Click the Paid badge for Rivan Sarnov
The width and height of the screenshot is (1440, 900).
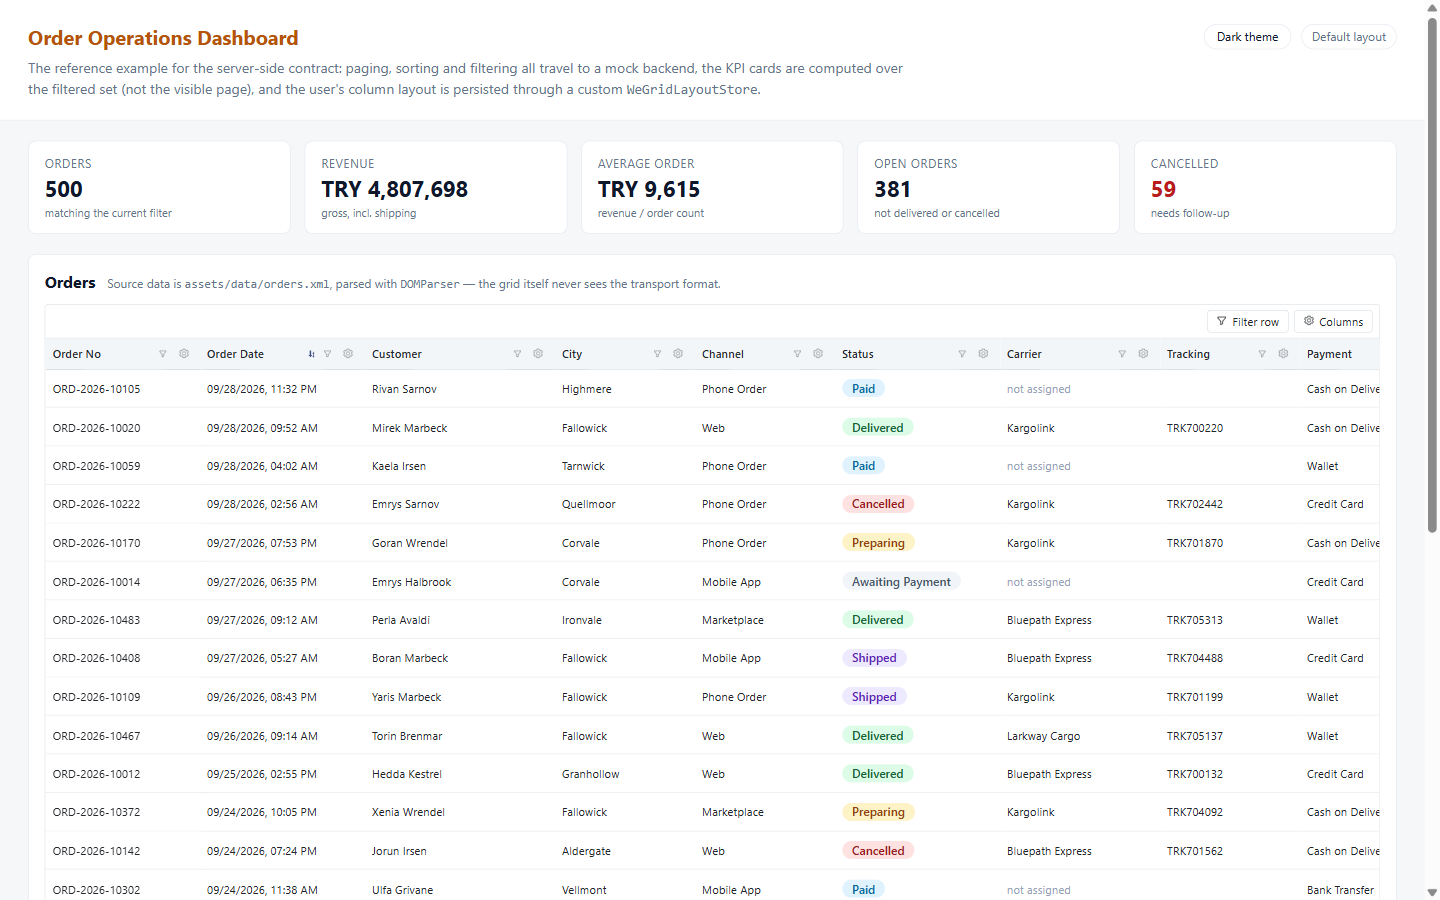tap(863, 389)
